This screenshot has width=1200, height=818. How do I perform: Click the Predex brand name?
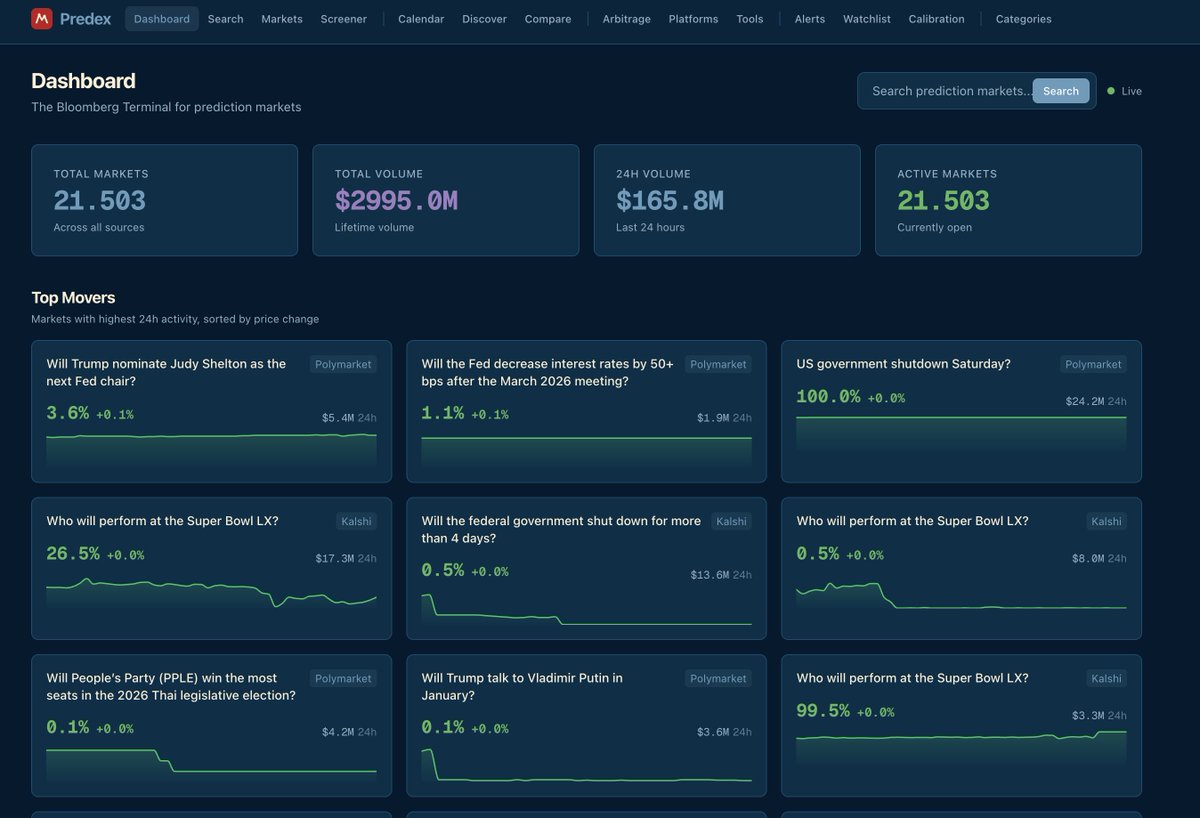(85, 19)
